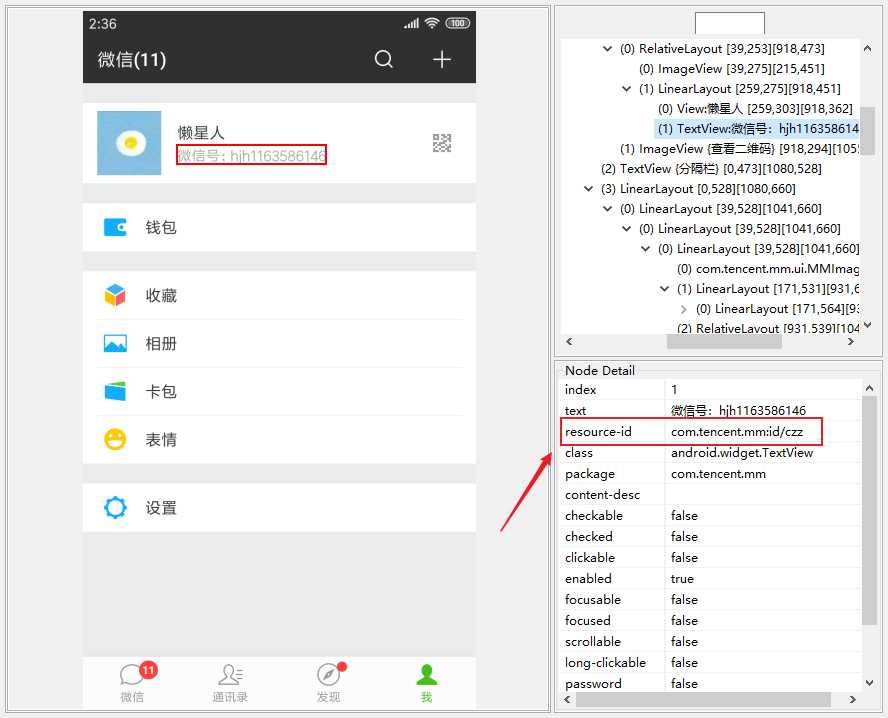Switch to the 我 profile tab
The height and width of the screenshot is (718, 888).
[426, 683]
